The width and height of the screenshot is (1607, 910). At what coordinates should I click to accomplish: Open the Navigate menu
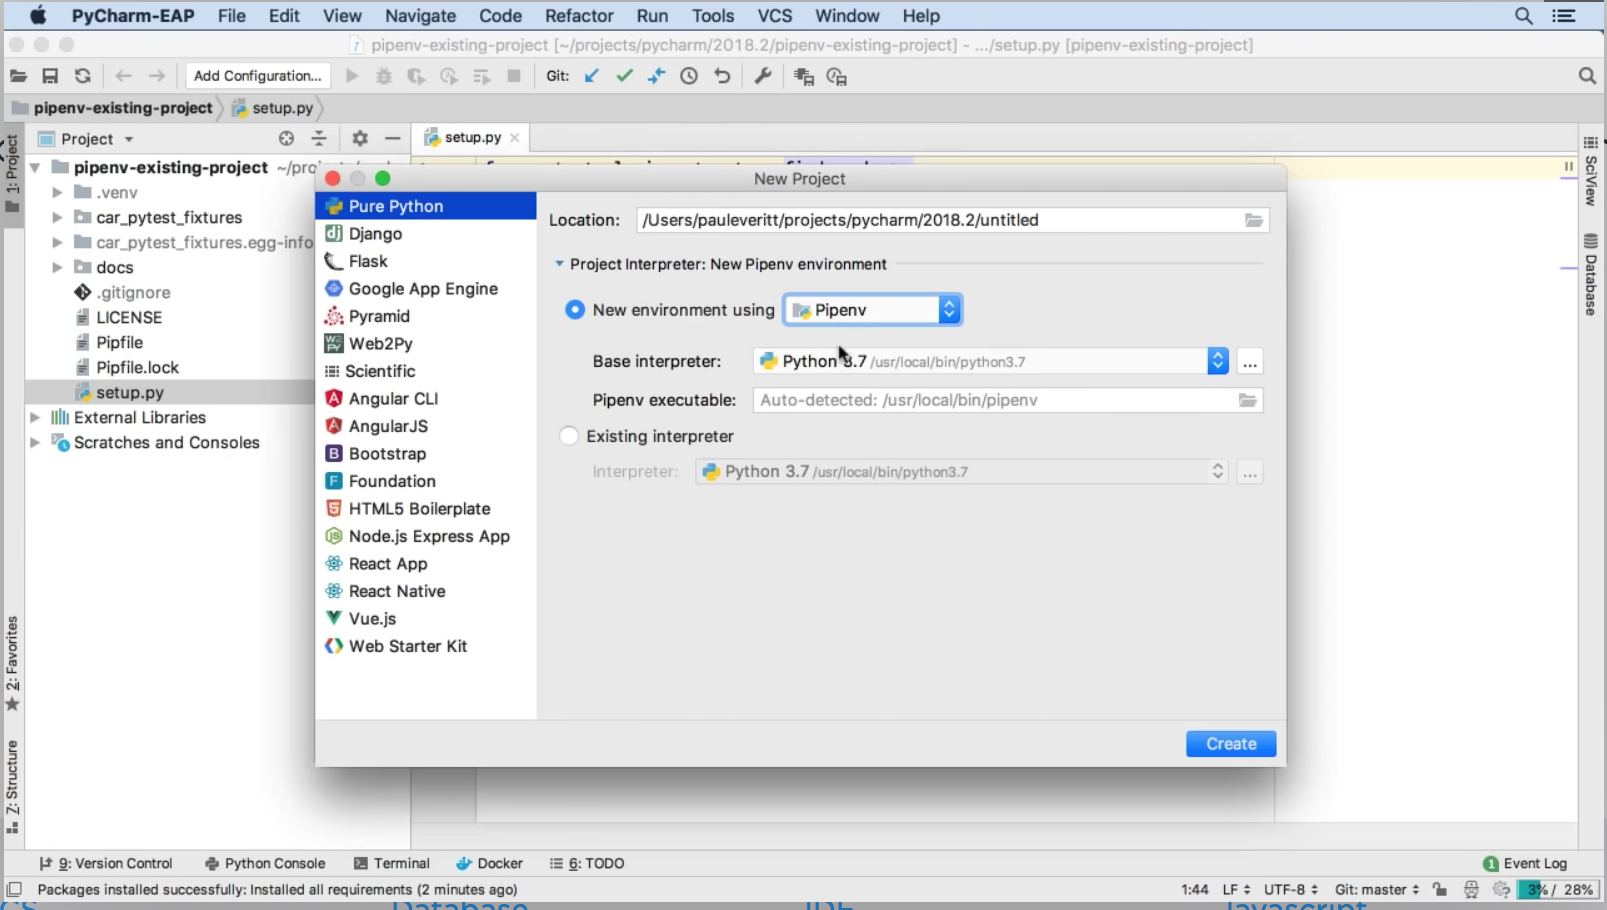(420, 16)
